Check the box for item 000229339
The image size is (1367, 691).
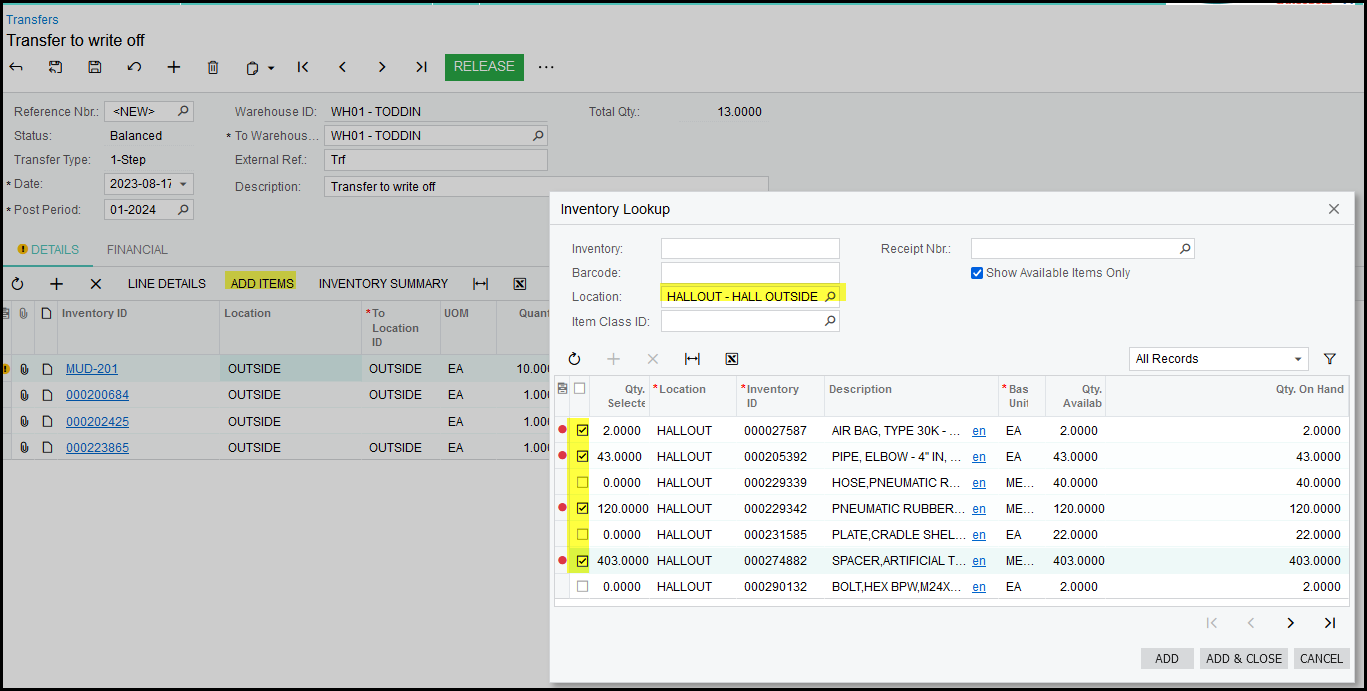(583, 483)
